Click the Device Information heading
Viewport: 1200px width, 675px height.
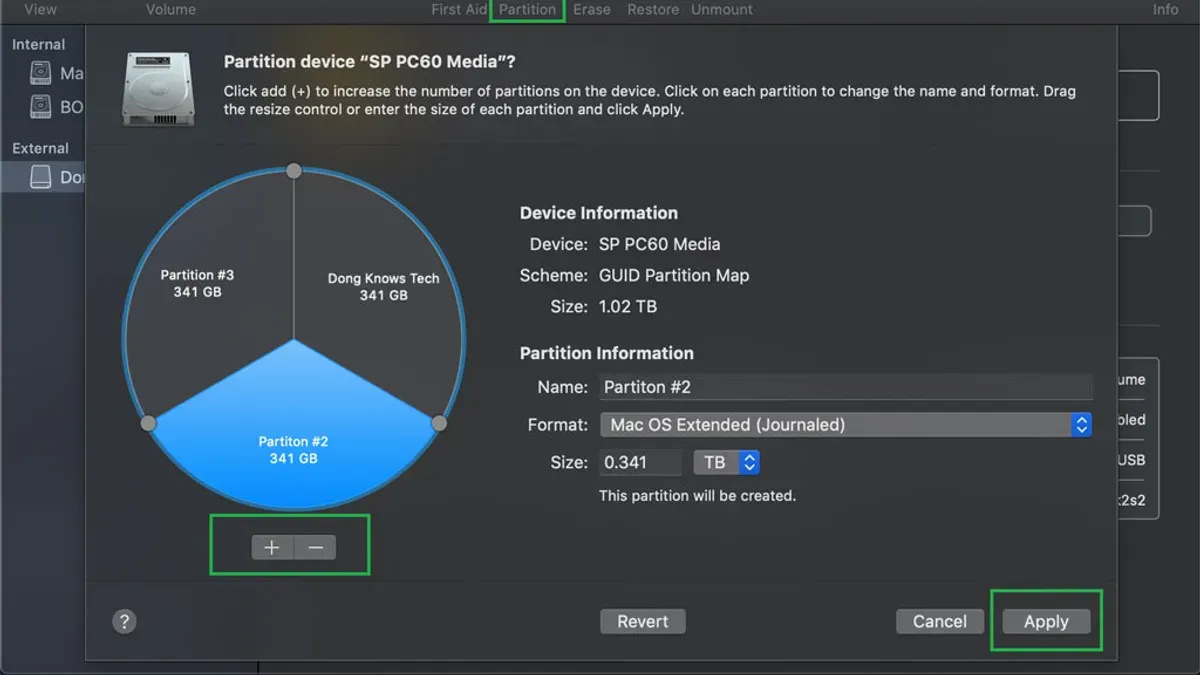pos(599,213)
